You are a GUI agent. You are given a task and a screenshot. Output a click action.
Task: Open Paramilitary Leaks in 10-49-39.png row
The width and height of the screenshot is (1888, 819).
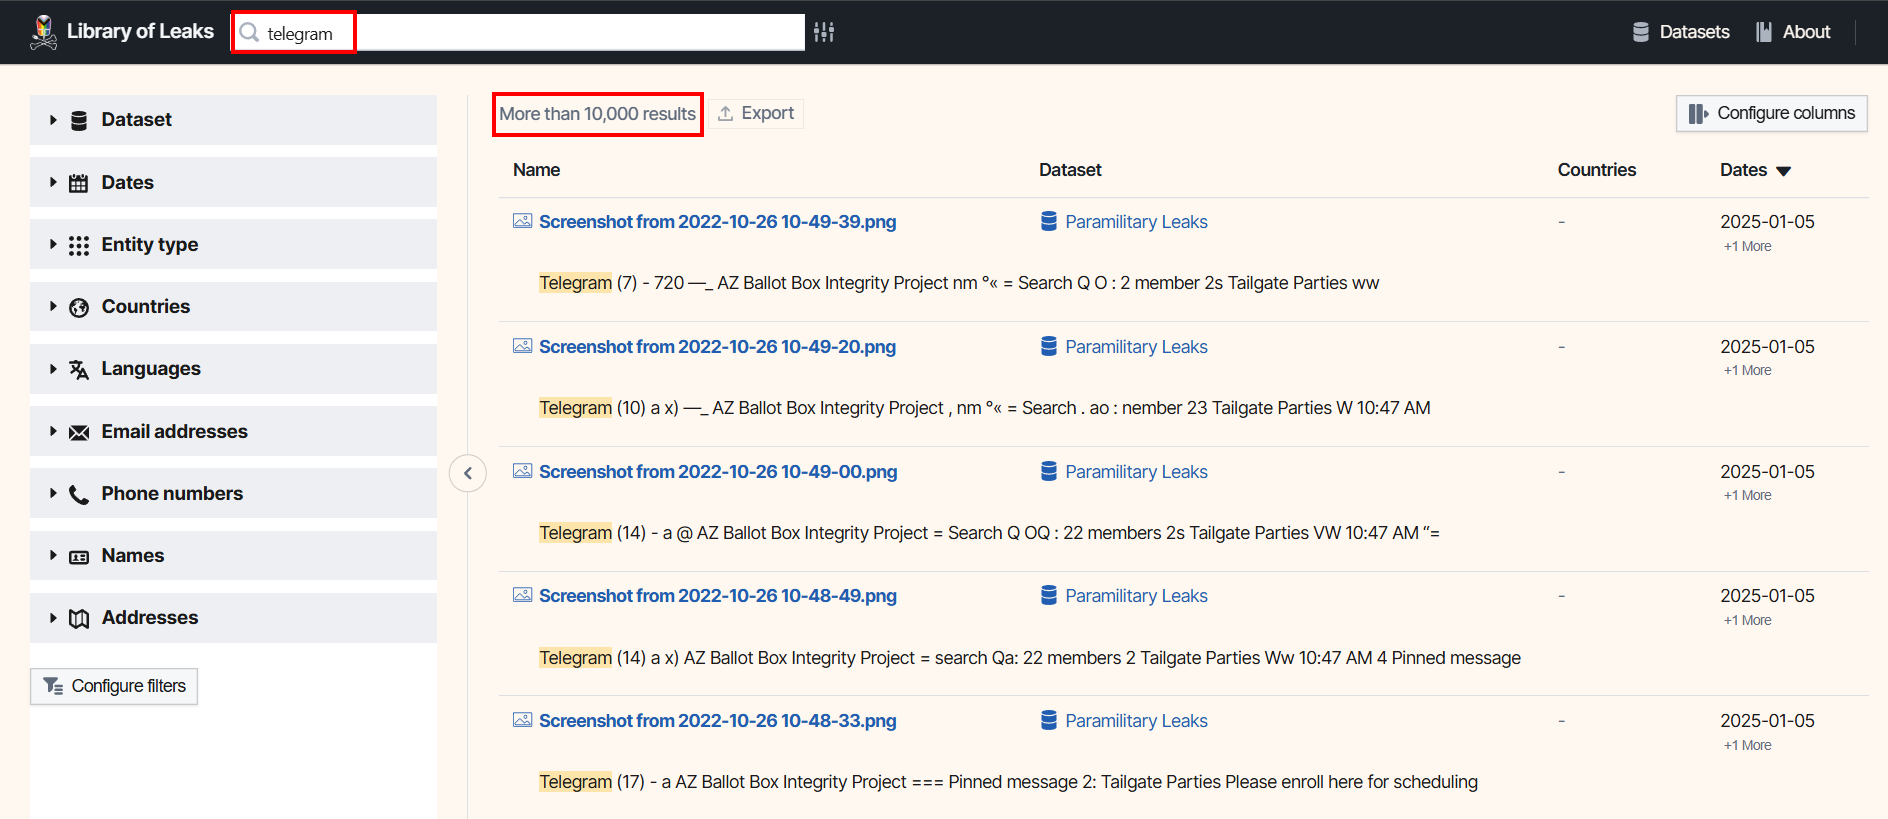click(1136, 221)
